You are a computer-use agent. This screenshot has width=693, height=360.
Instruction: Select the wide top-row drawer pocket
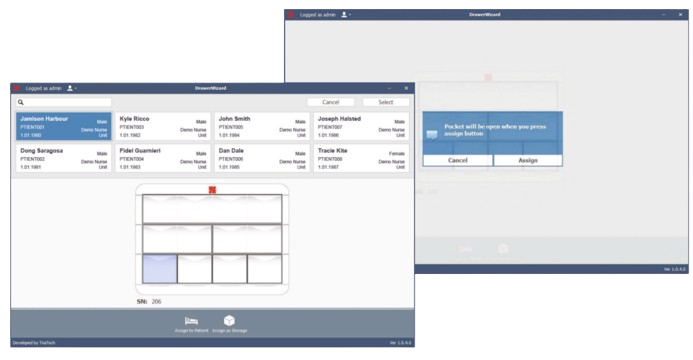(212, 208)
